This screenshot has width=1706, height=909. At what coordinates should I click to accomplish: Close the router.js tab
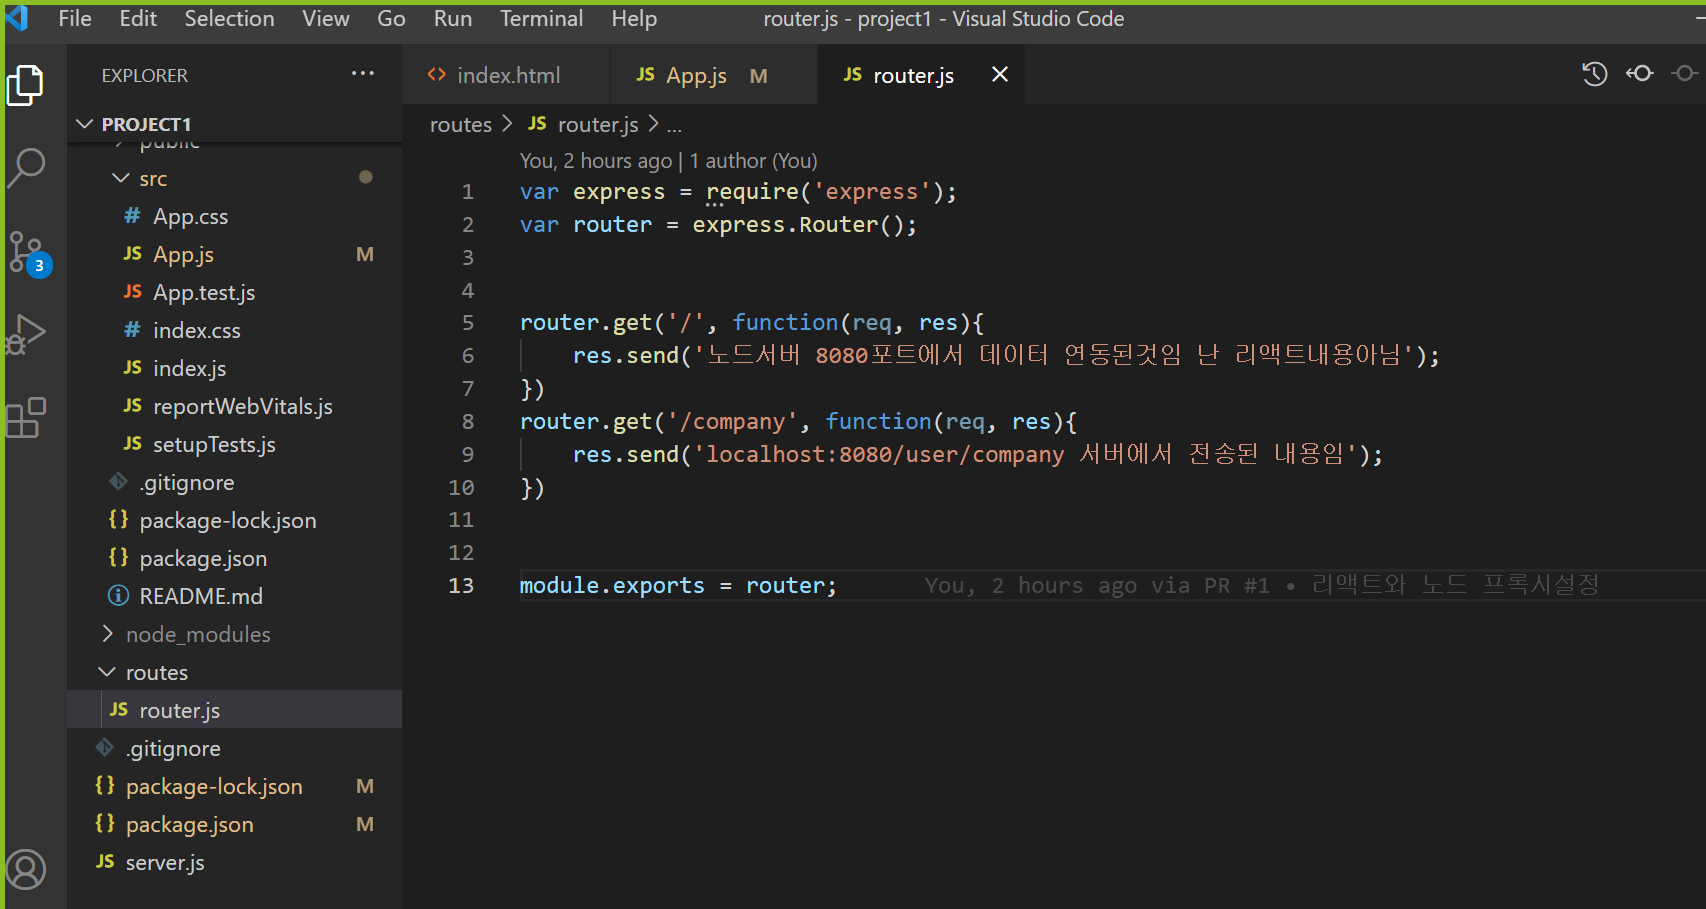click(x=999, y=74)
